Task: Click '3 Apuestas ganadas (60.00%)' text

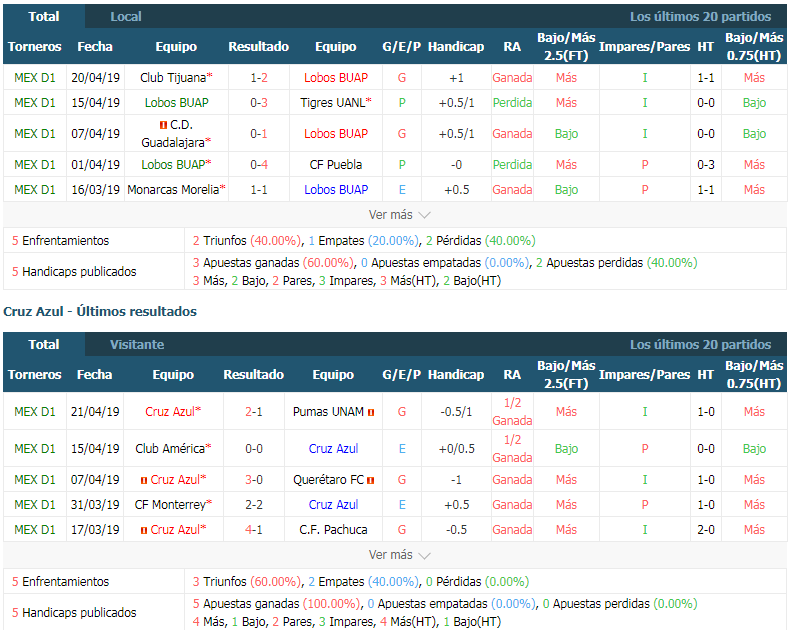Action: click(274, 263)
